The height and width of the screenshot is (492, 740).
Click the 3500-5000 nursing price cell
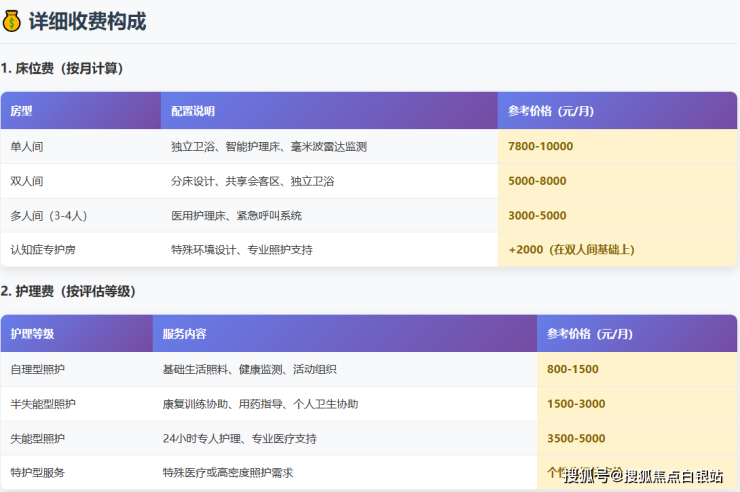(576, 438)
